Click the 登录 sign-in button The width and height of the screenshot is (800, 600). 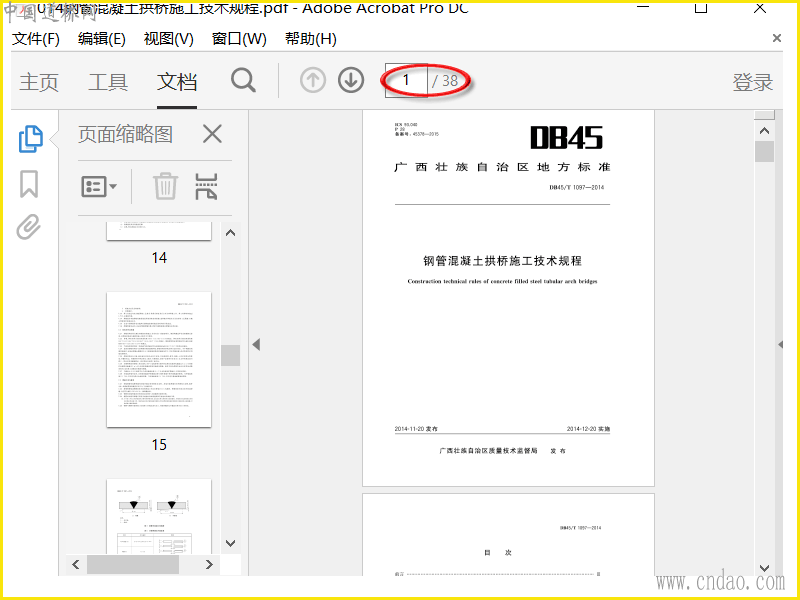[x=753, y=82]
